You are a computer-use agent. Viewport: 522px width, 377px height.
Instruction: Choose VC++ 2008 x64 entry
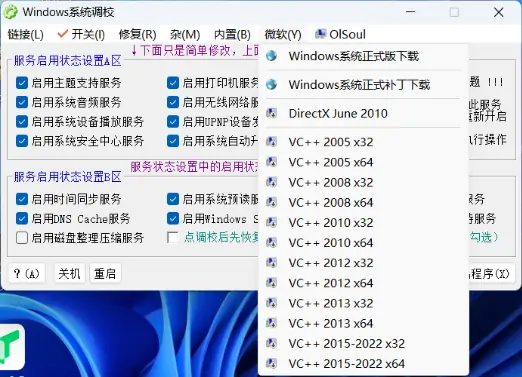[x=363, y=202]
